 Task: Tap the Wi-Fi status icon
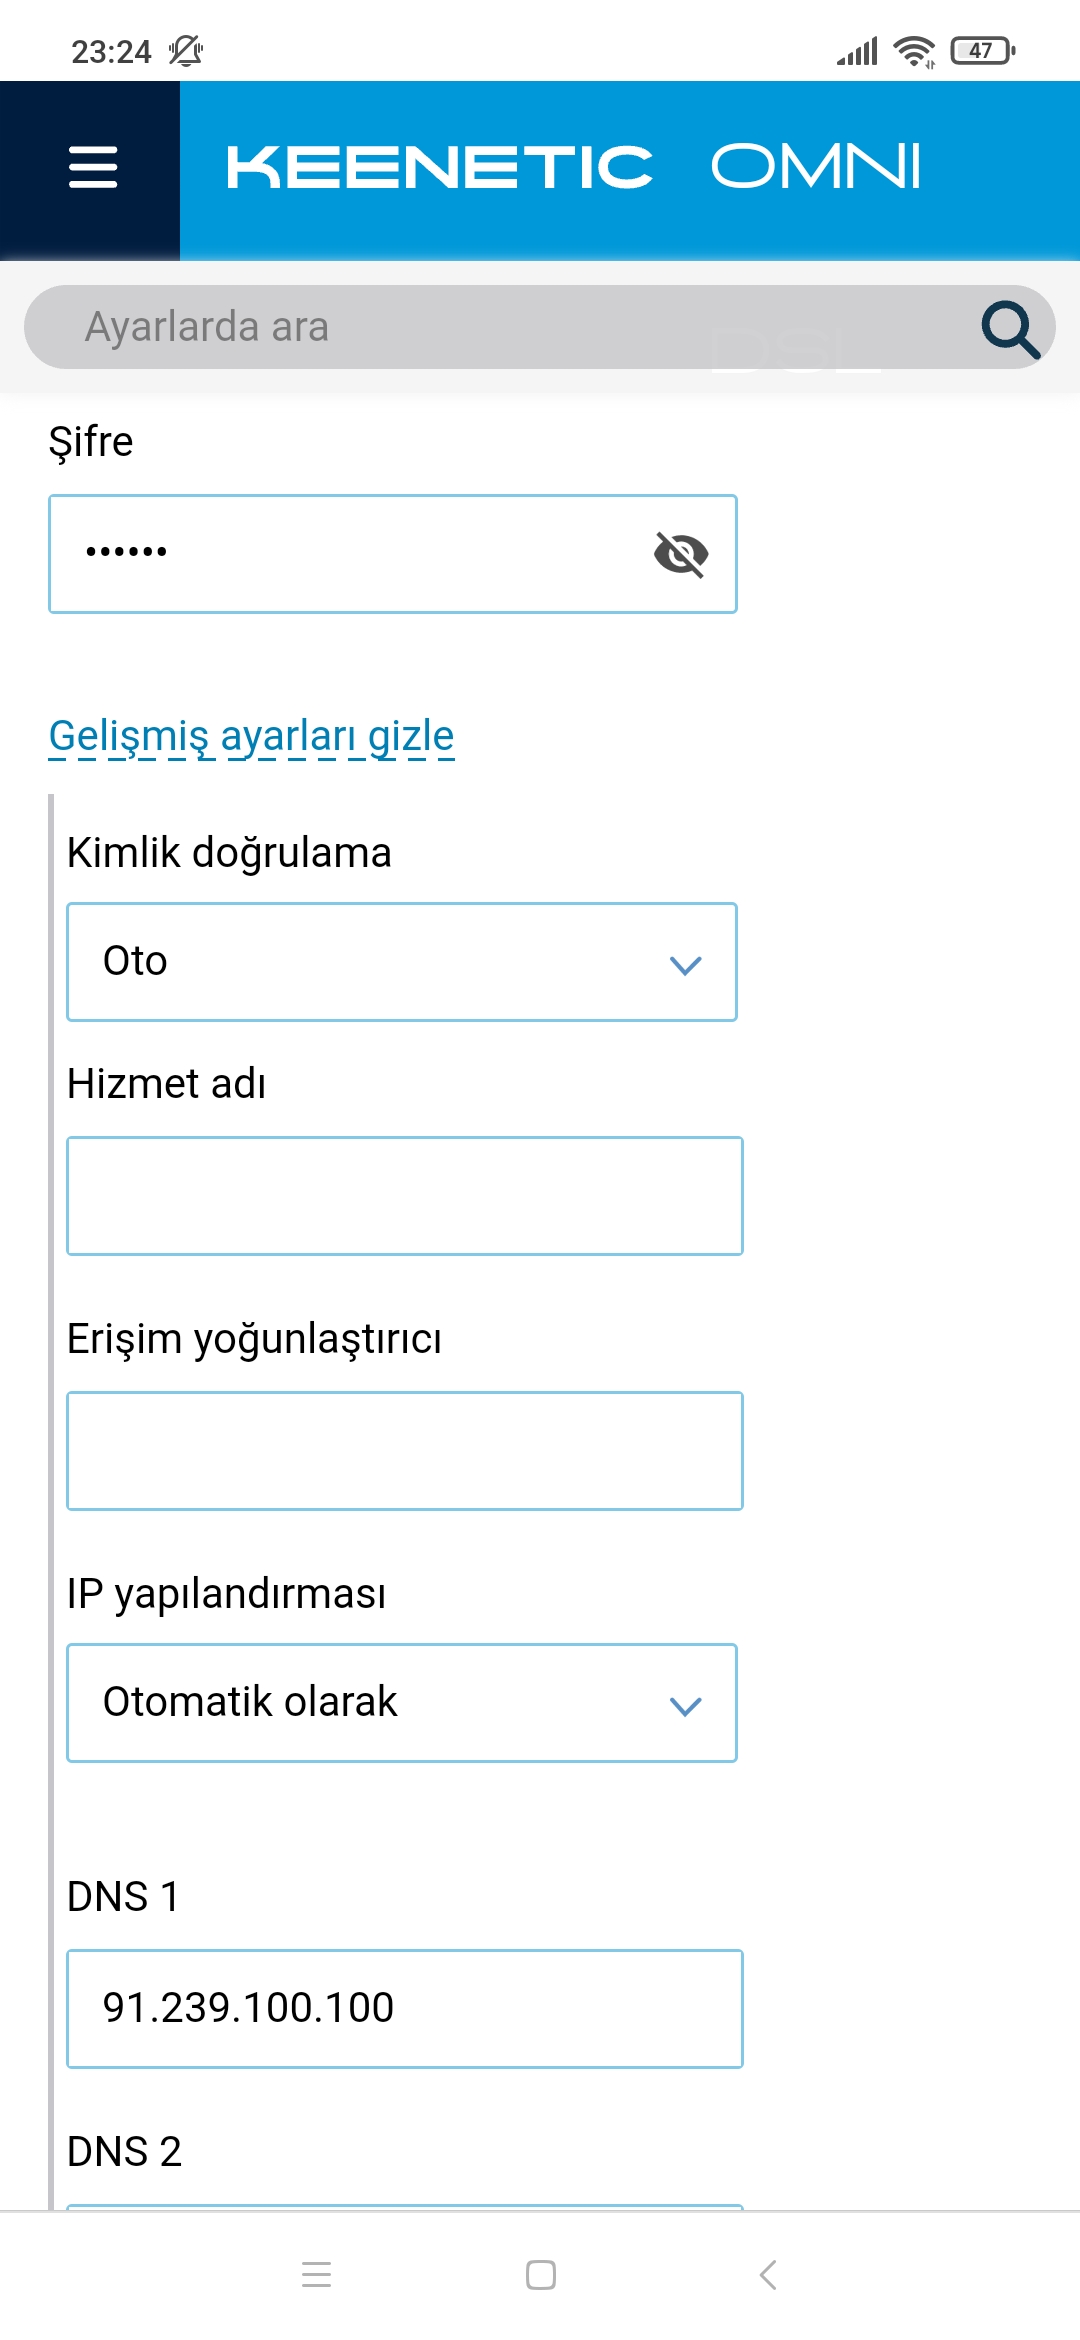tap(914, 51)
